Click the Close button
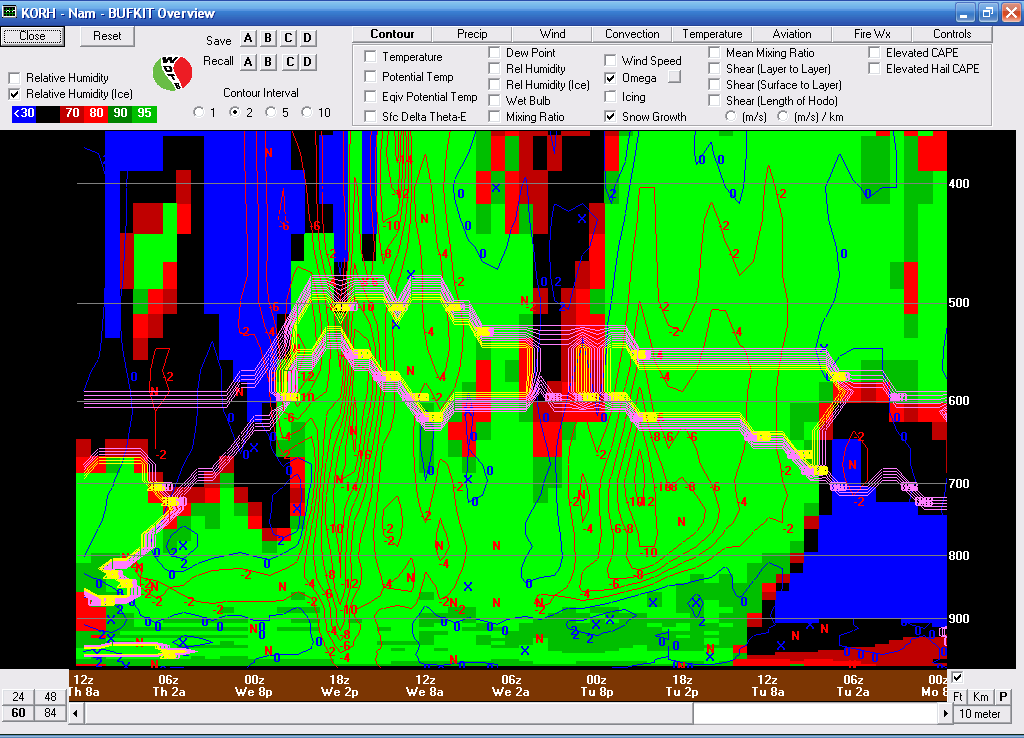This screenshot has height=738, width=1024. tap(33, 36)
